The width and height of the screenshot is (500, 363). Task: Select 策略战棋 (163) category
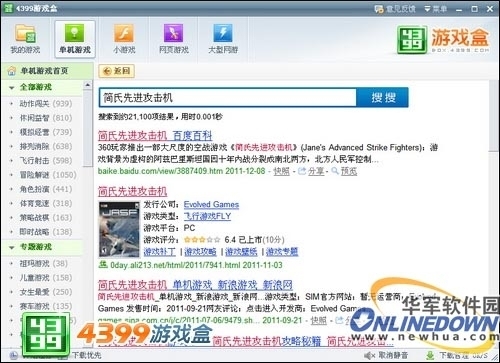(x=46, y=218)
